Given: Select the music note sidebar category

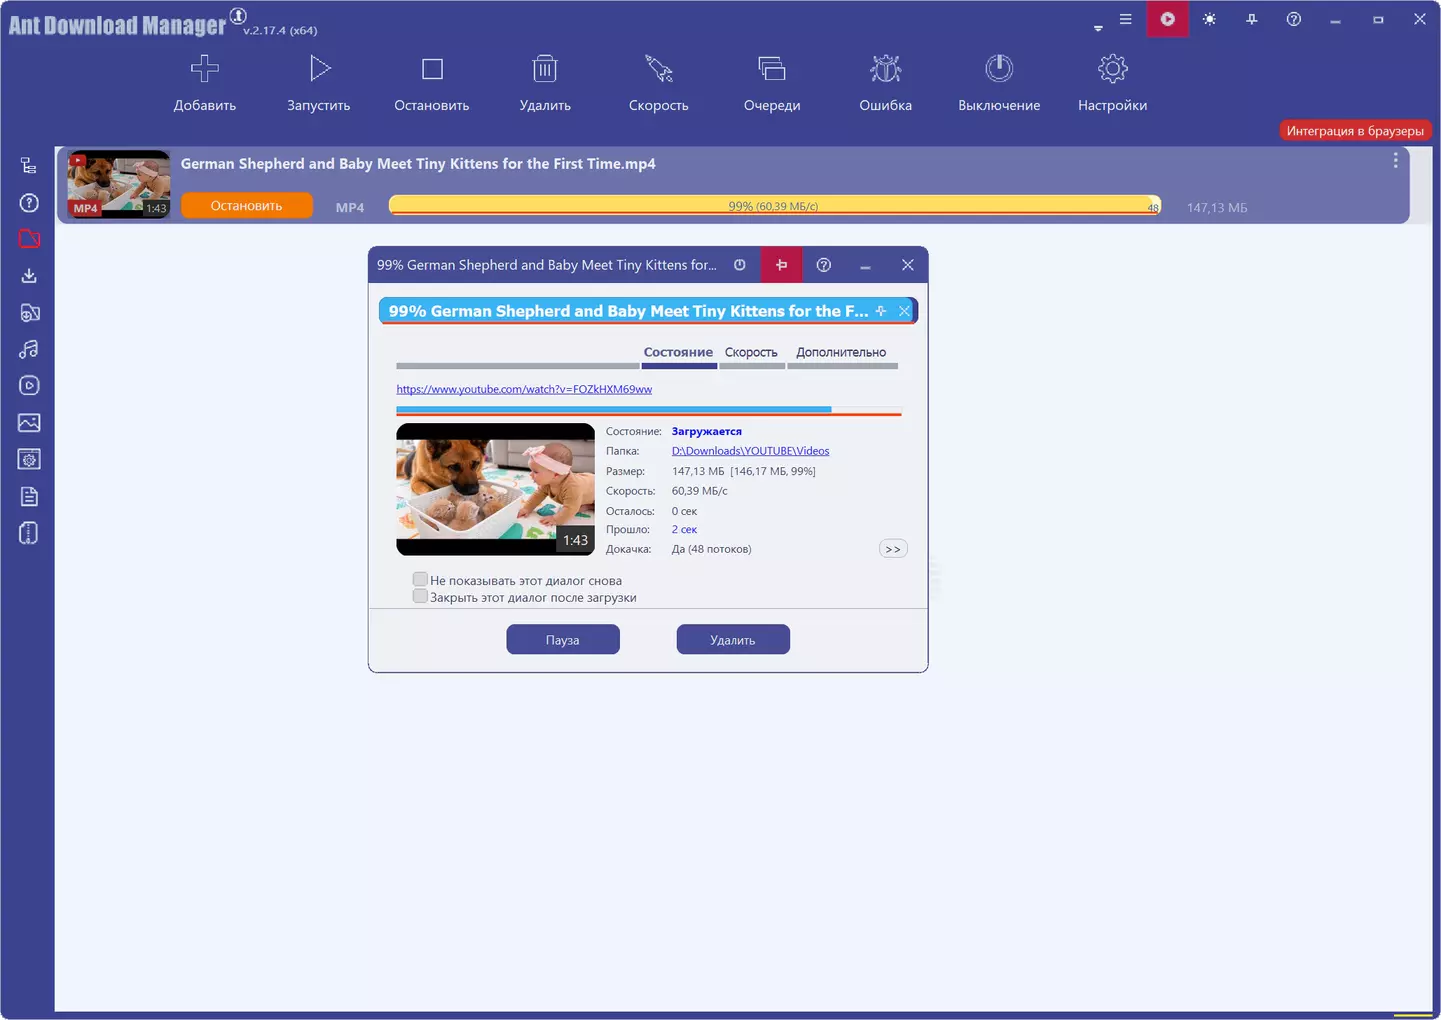Looking at the screenshot, I should (x=29, y=349).
